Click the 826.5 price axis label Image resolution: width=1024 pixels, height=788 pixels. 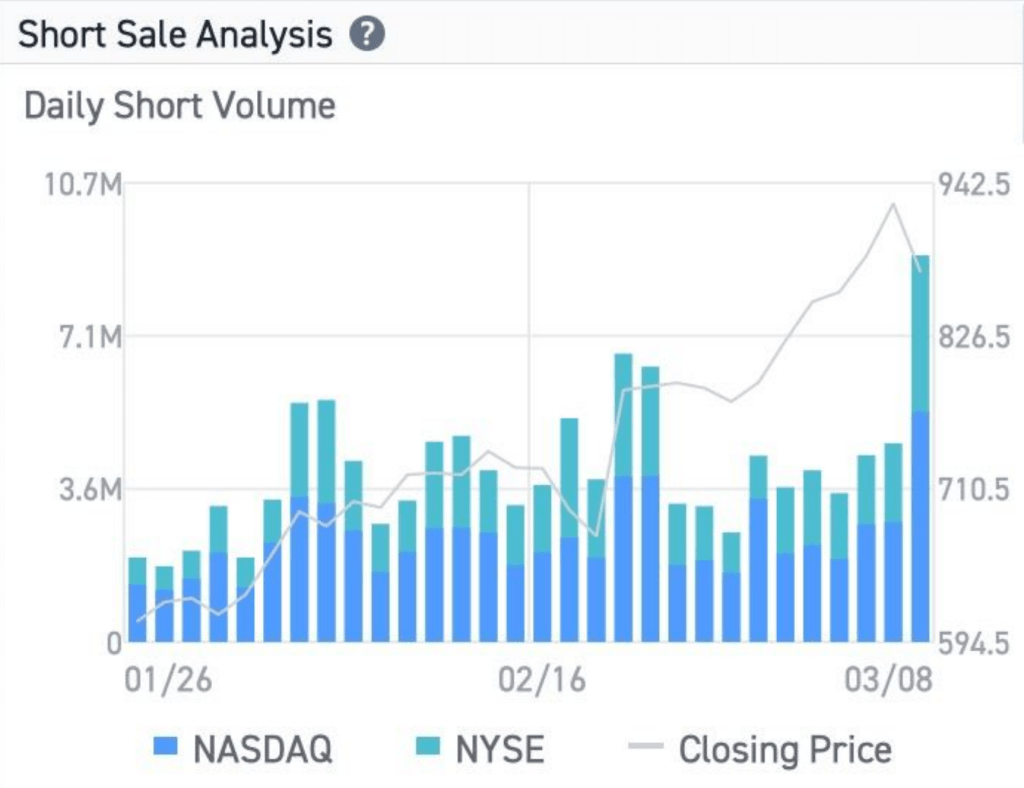pos(975,338)
